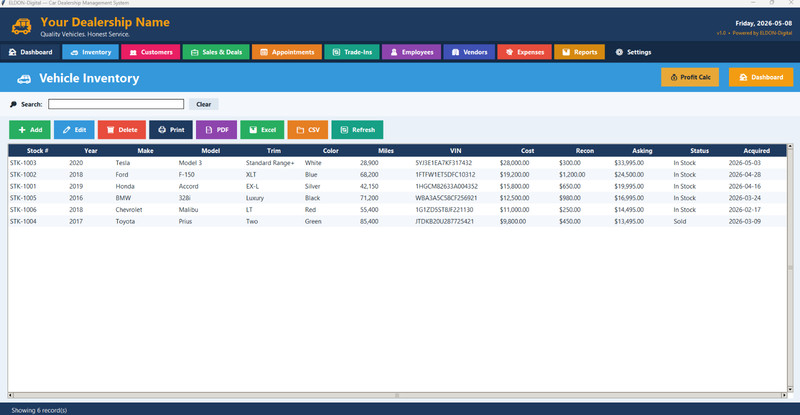The image size is (800, 415).
Task: Click the orange Dashboard button in header
Action: tap(761, 77)
